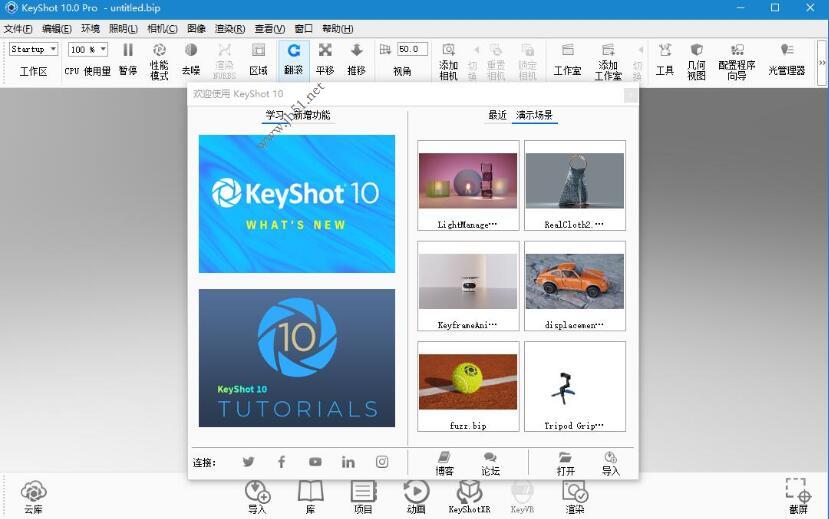Open the 渲染 render dialog
Viewport: 829px width, 519px height.
tap(575, 497)
